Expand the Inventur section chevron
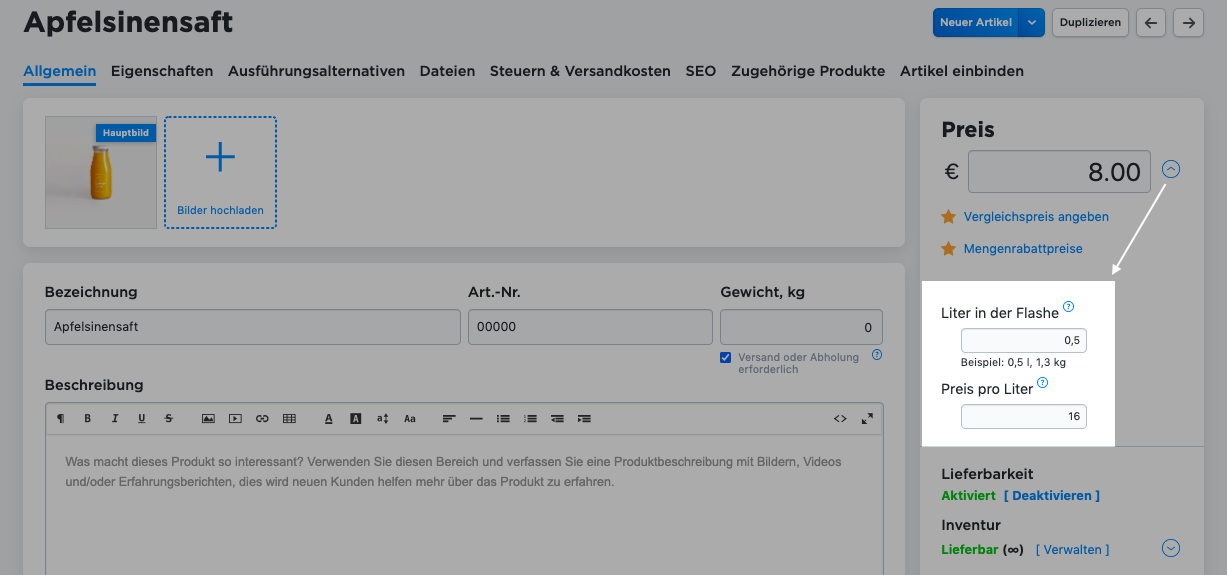 coord(1171,548)
